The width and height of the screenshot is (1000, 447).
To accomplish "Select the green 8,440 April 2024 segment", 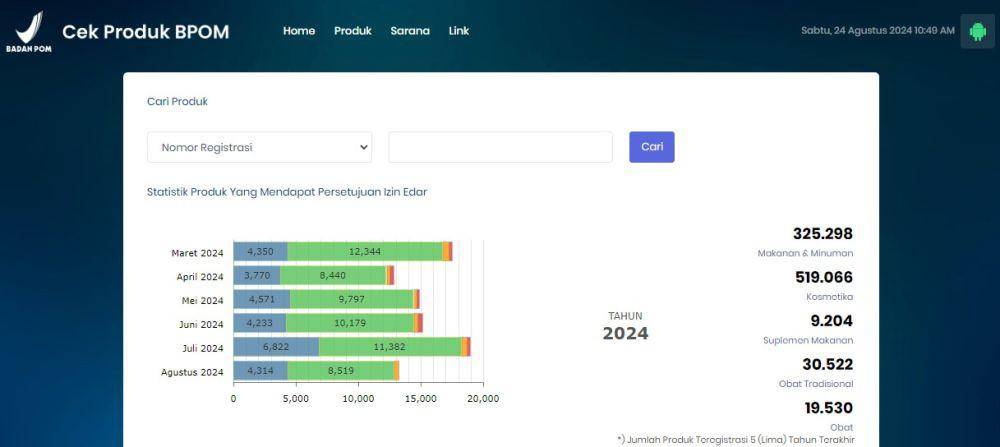I will click(333, 275).
